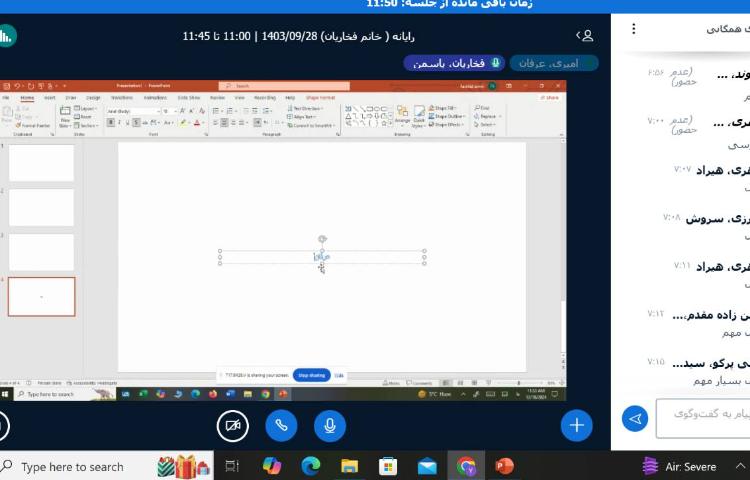Click Chrome icon in the shared-screen taskbar

point(265,394)
